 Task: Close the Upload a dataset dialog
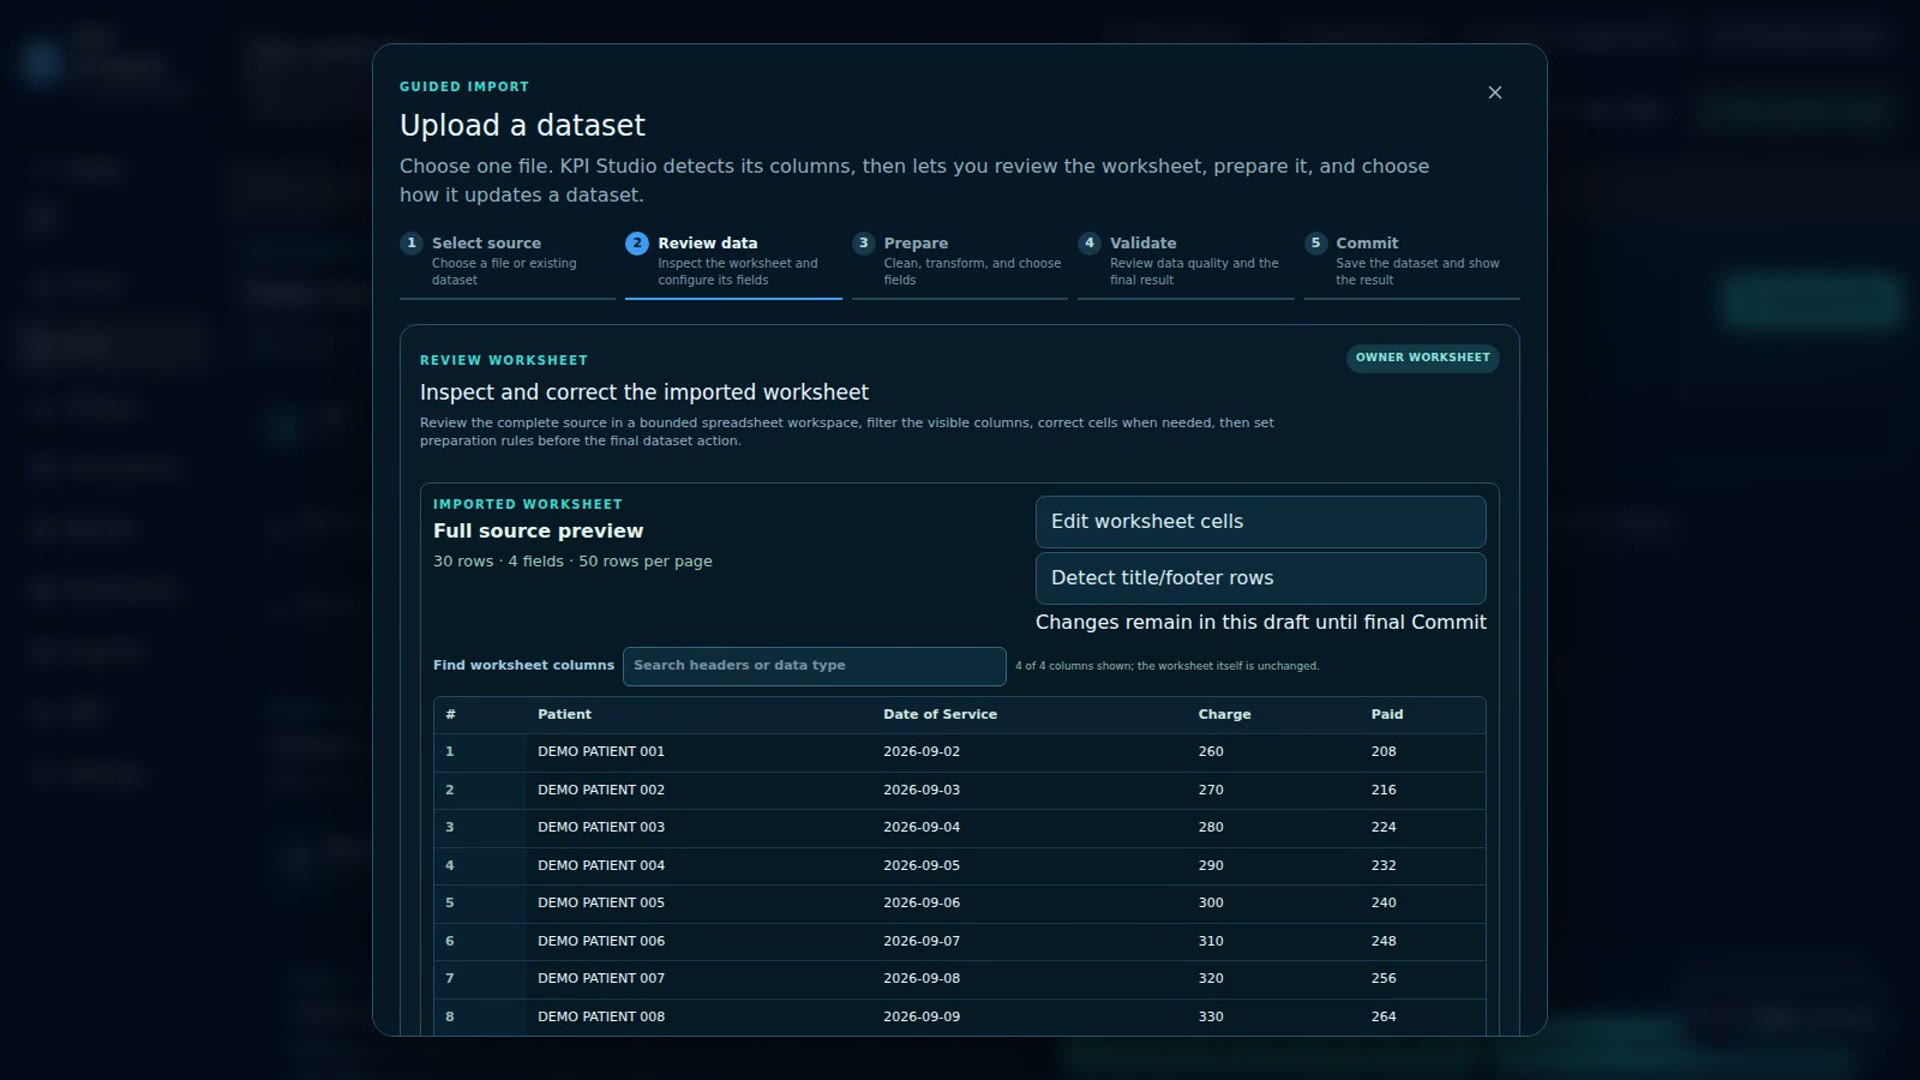[x=1495, y=93]
